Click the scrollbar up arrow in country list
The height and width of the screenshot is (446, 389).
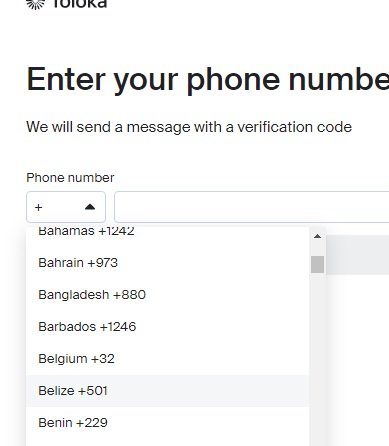tap(317, 236)
